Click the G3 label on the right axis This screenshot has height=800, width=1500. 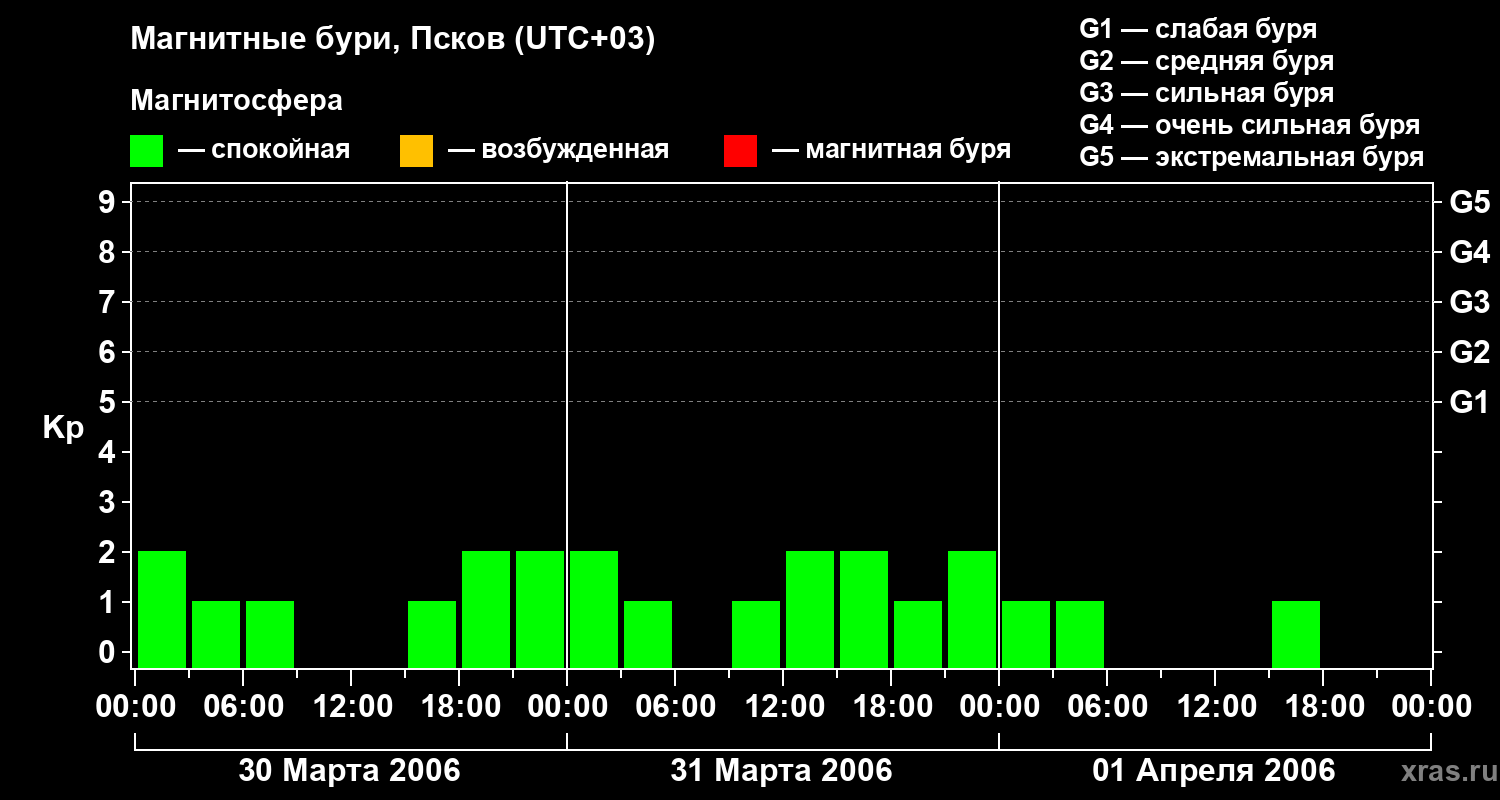tap(1470, 302)
